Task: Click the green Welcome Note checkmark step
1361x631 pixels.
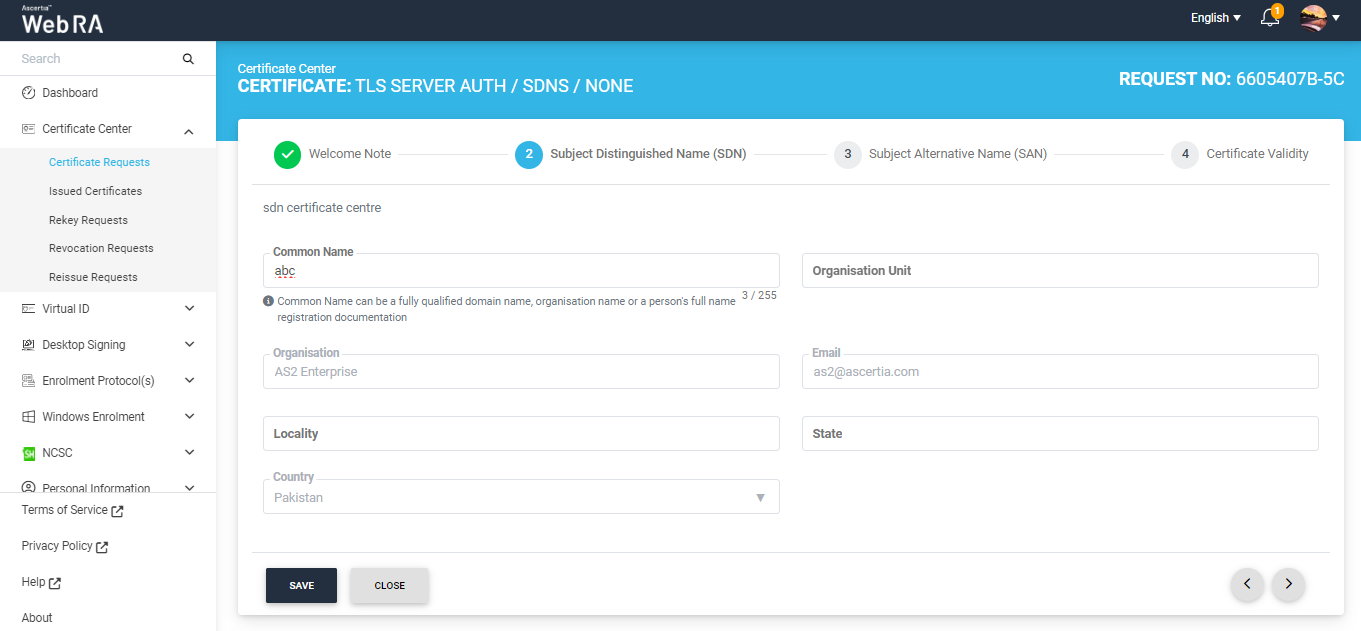Action: pos(287,154)
